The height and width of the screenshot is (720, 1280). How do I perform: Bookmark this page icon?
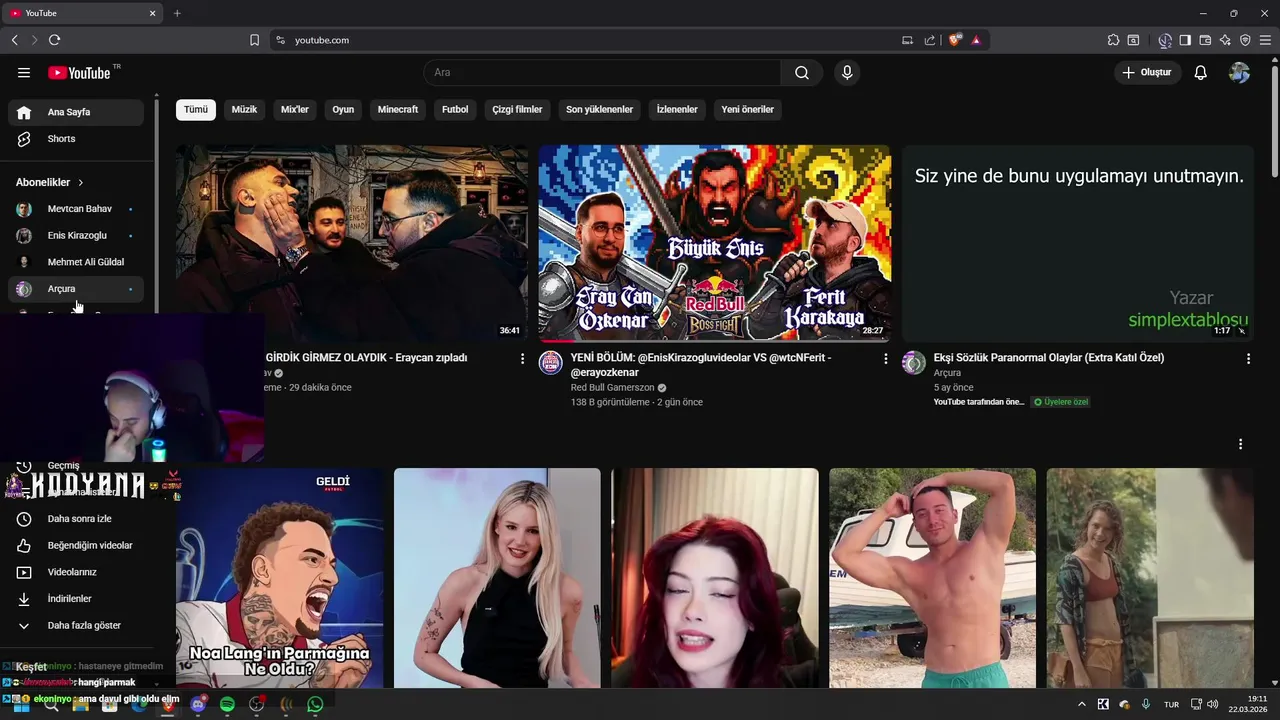(x=254, y=40)
